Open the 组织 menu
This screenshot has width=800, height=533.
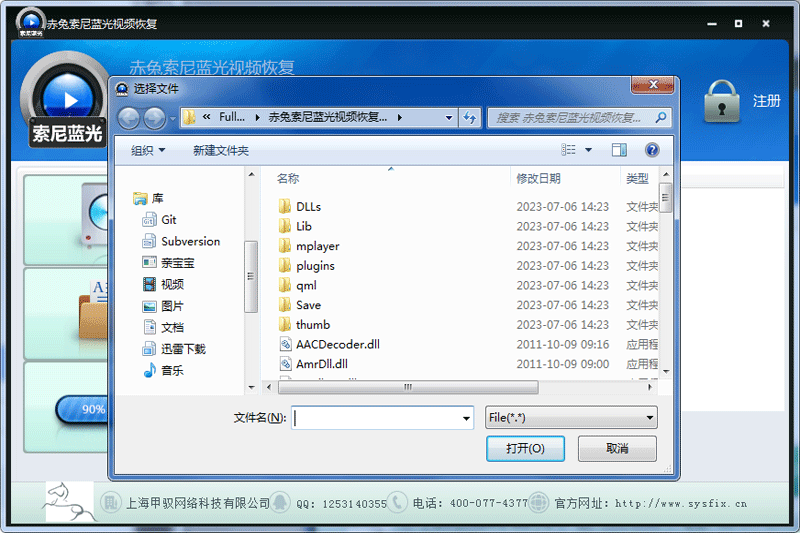(x=147, y=150)
